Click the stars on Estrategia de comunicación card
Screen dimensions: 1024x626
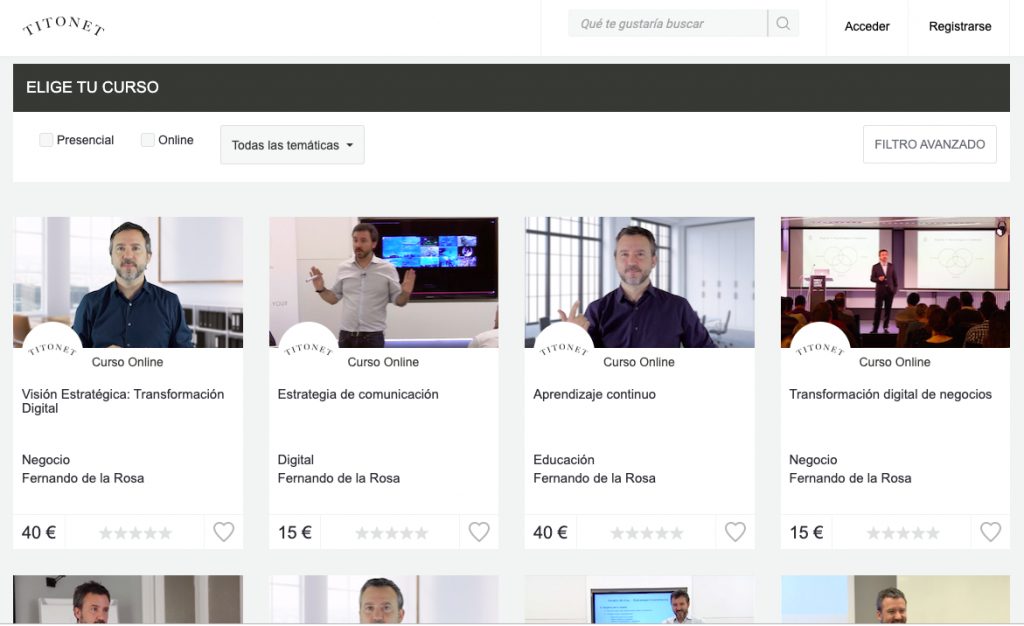pos(391,533)
